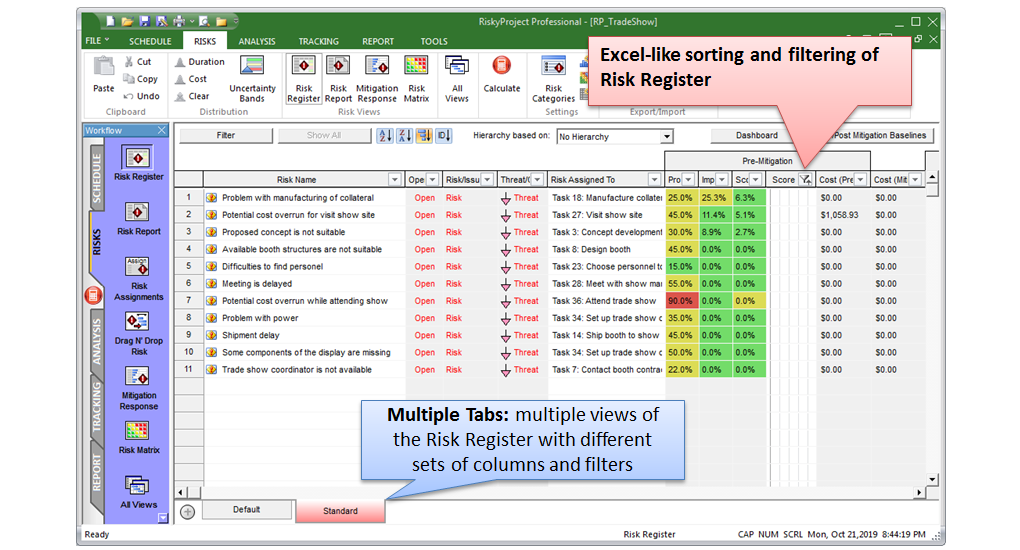Sort the register by ID
The image size is (1020, 550).
[444, 135]
